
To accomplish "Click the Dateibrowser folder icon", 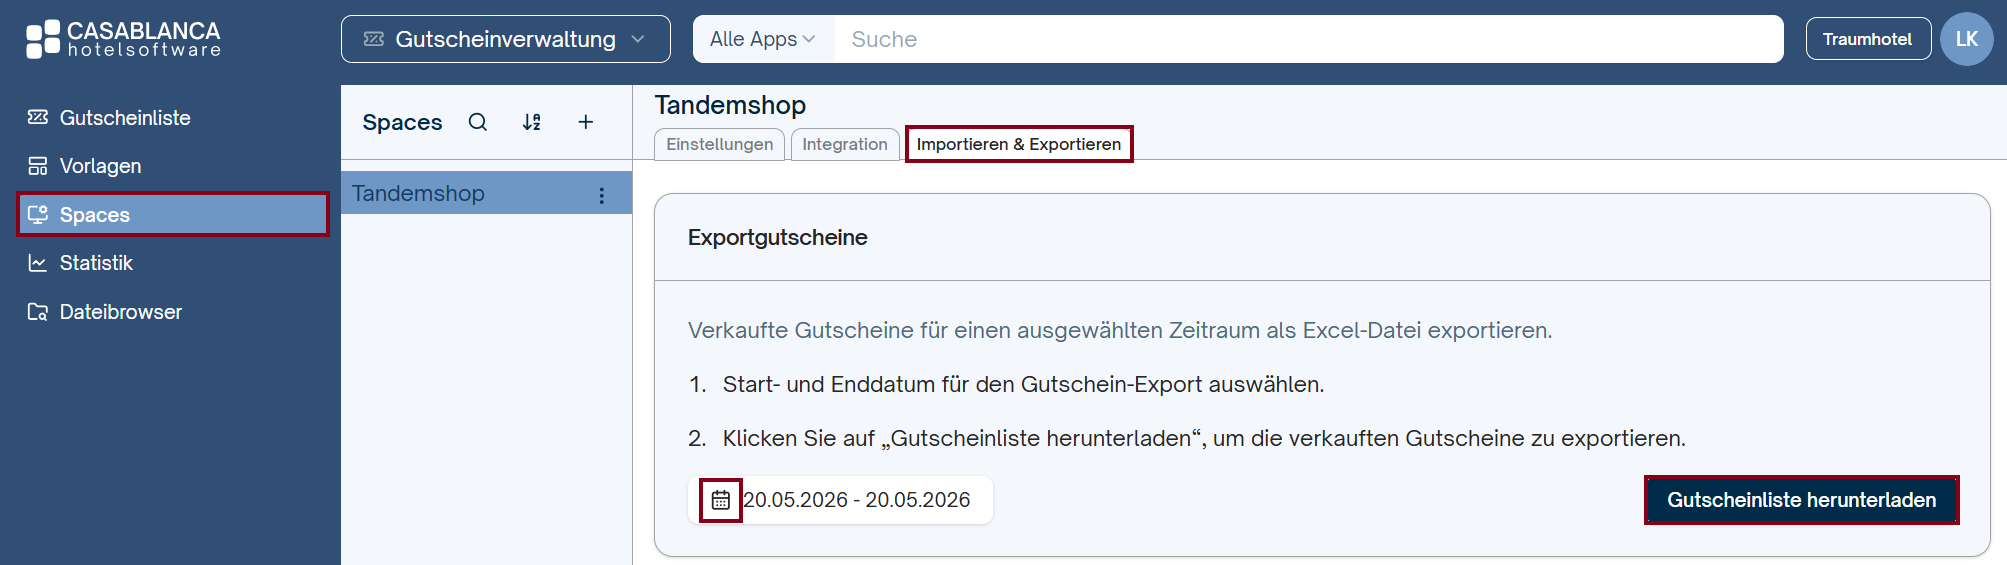I will (x=38, y=312).
